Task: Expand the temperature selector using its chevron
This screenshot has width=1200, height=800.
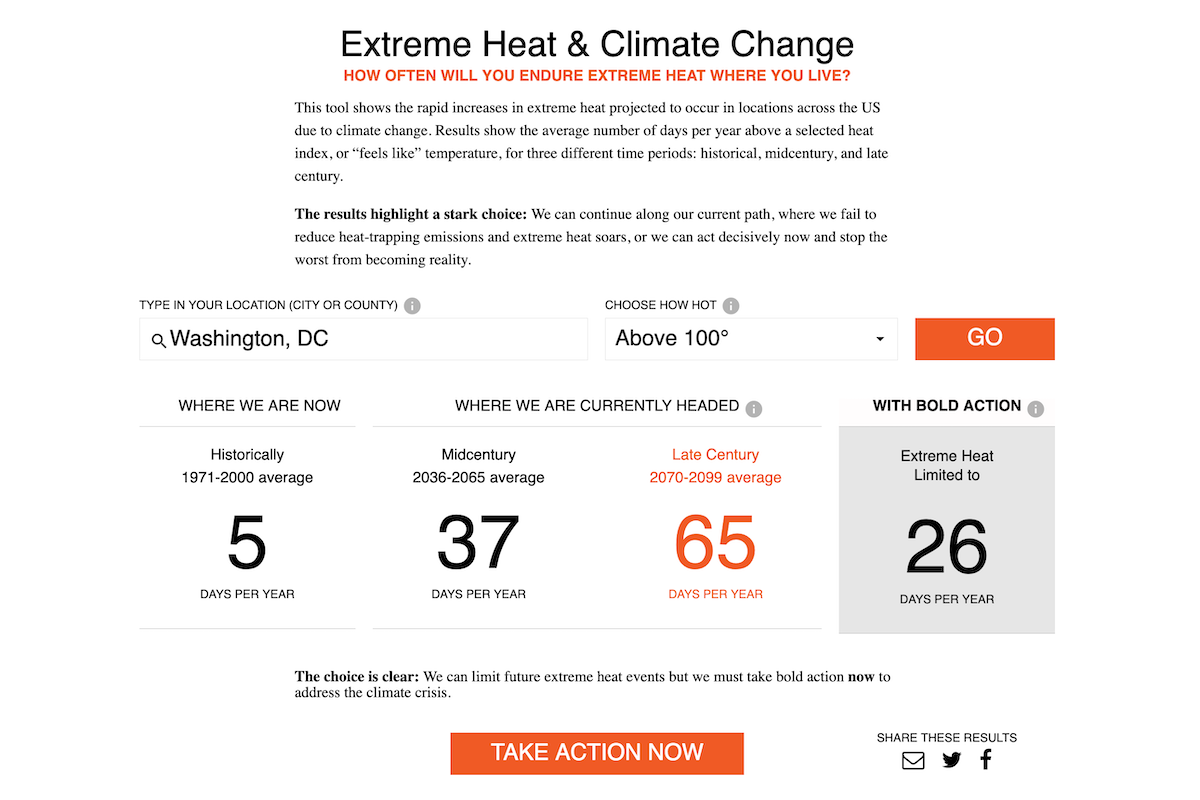Action: [x=879, y=339]
